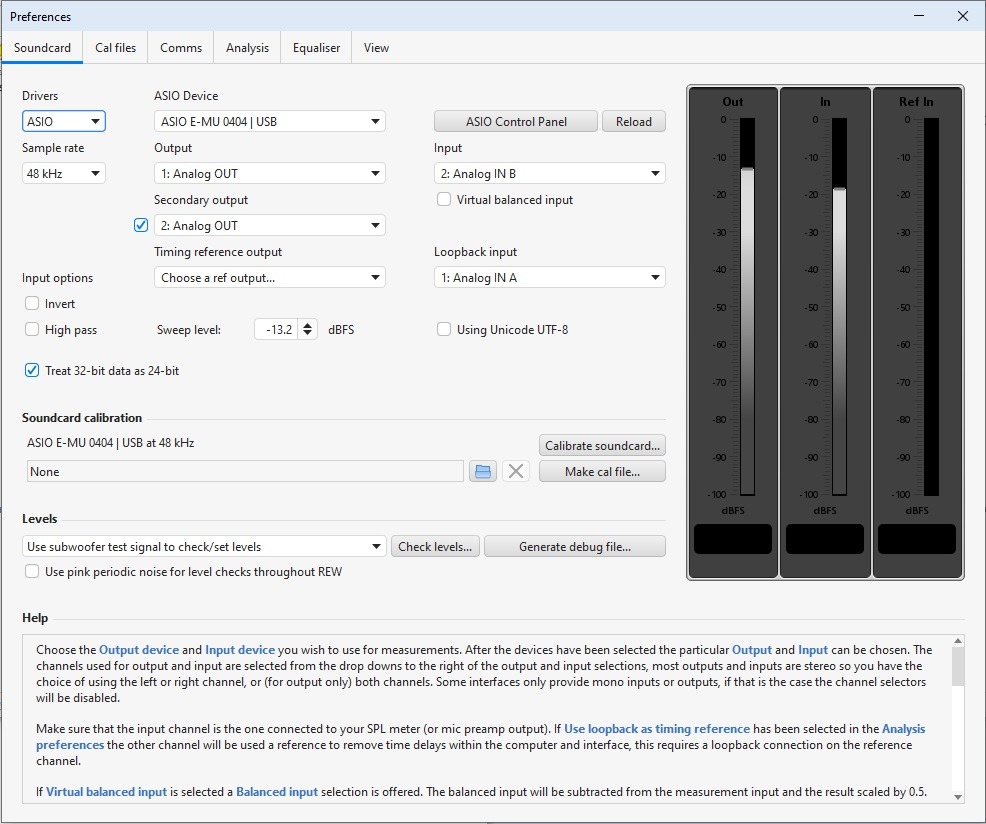986x824 pixels.
Task: Clear the cal file with X icon
Action: point(516,471)
